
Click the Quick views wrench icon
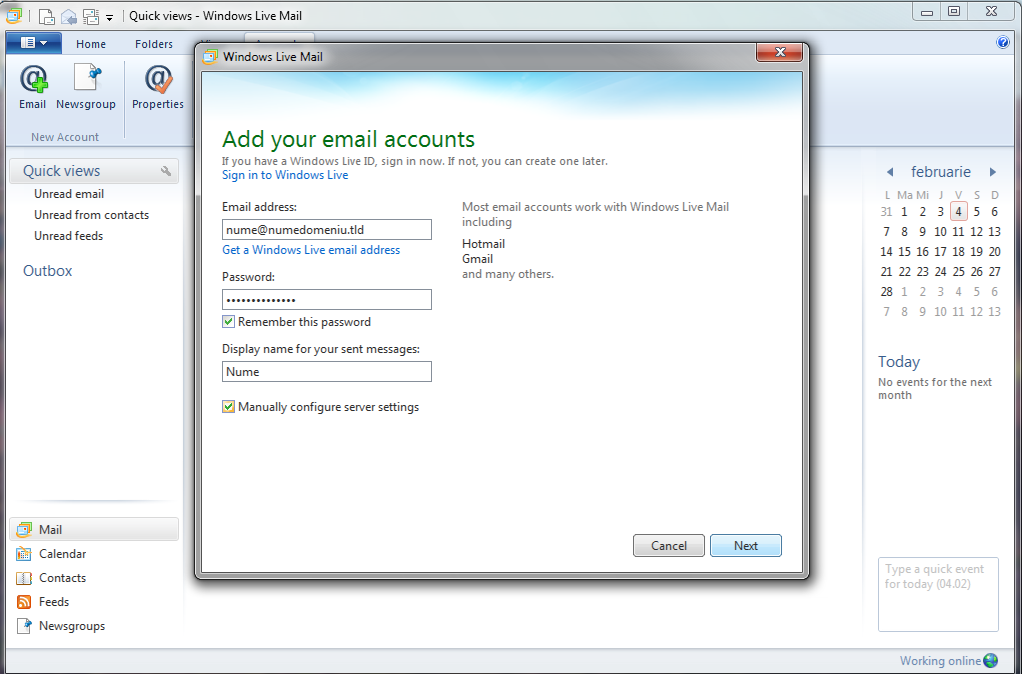166,171
